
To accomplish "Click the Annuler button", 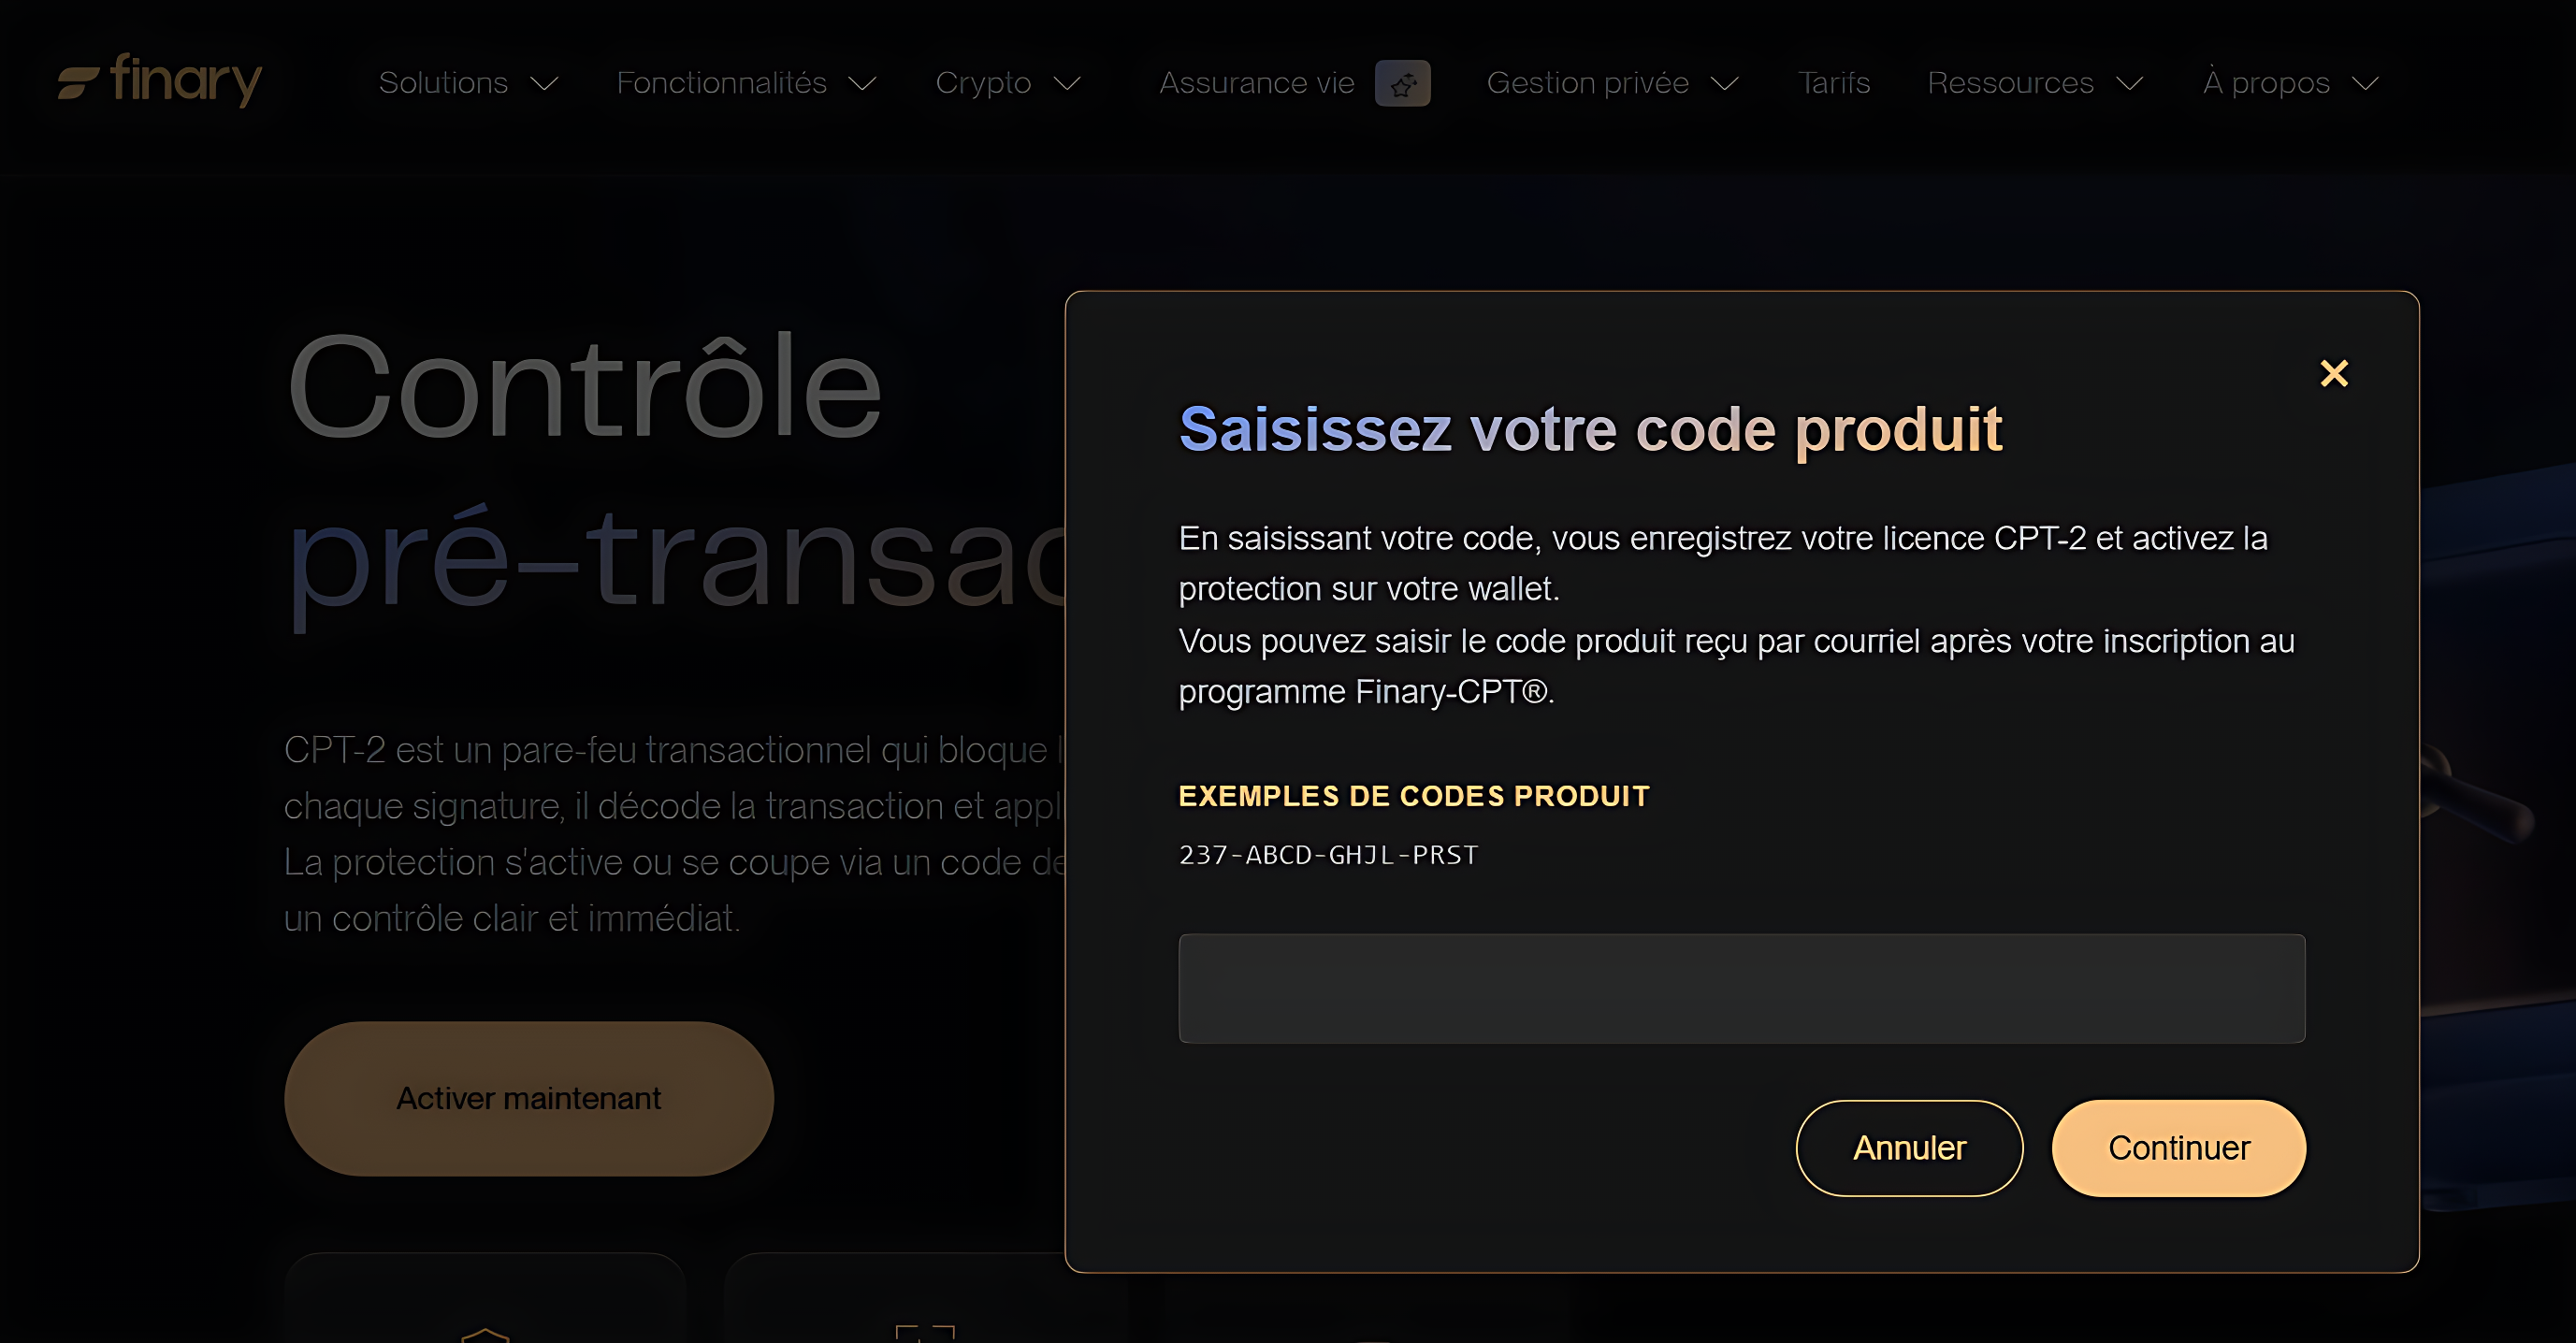I will click(1908, 1147).
